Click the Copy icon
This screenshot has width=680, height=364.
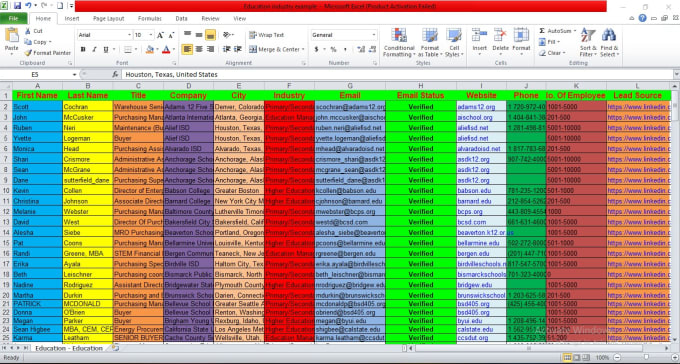click(28, 42)
